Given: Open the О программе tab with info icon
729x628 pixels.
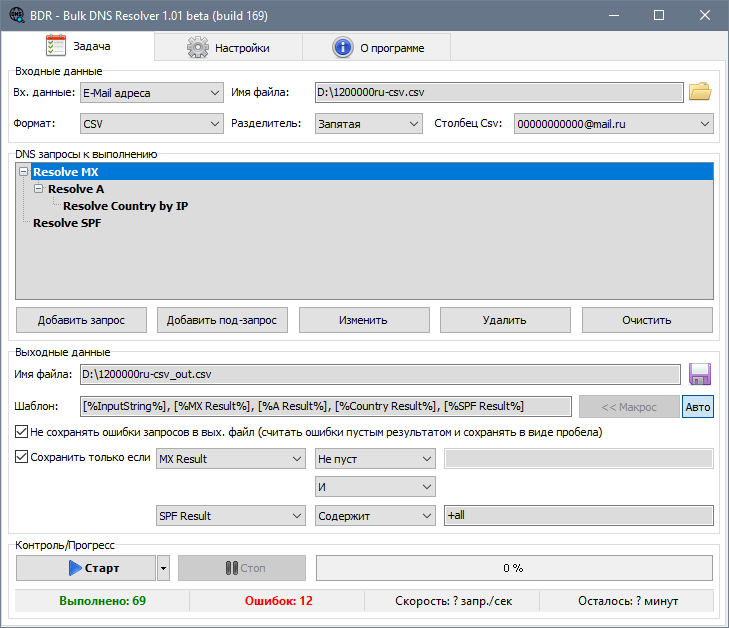Looking at the screenshot, I should point(377,47).
